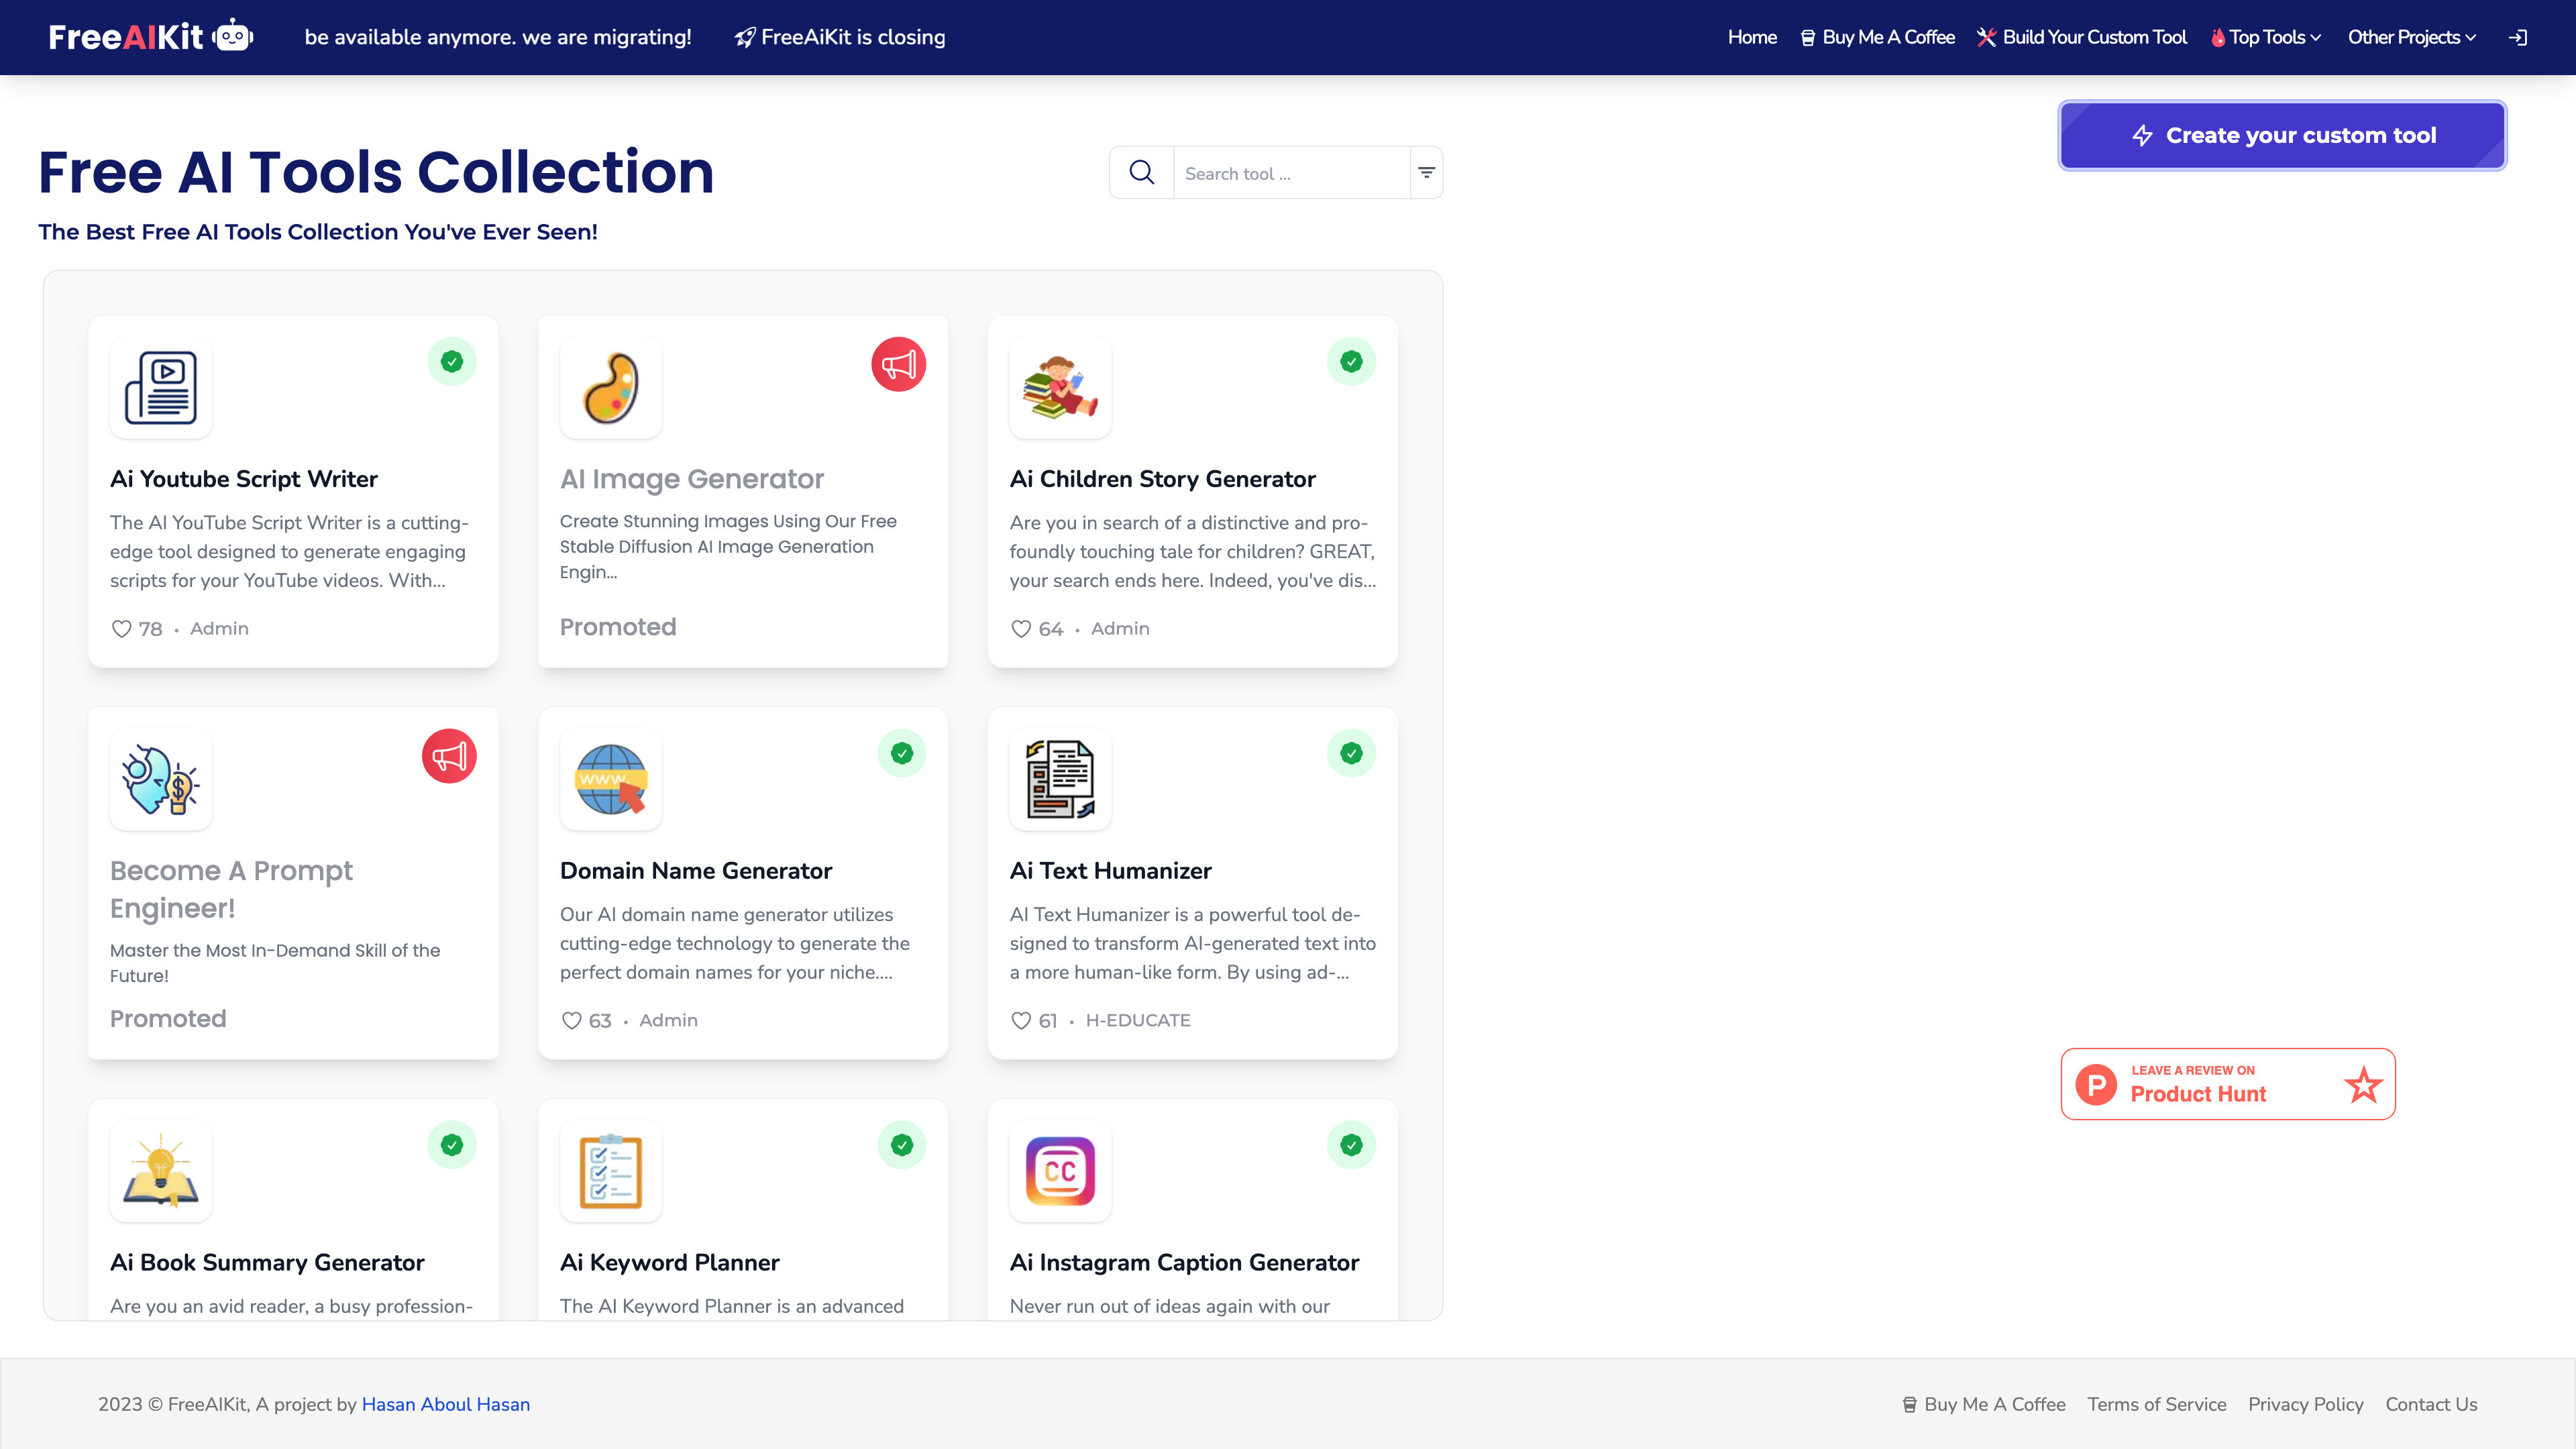Click Admin author on Domain Name Generator card
Viewport: 2576px width, 1449px height.
coord(668,1021)
